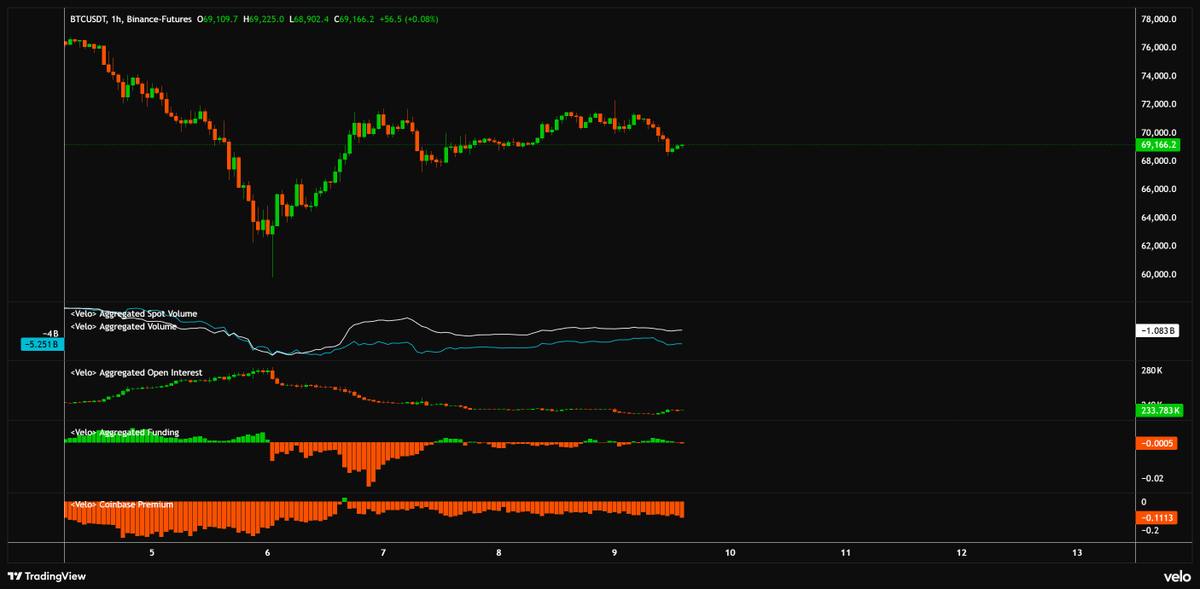Click date 10 on the time axis
Image resolution: width=1200 pixels, height=589 pixels.
(x=730, y=552)
